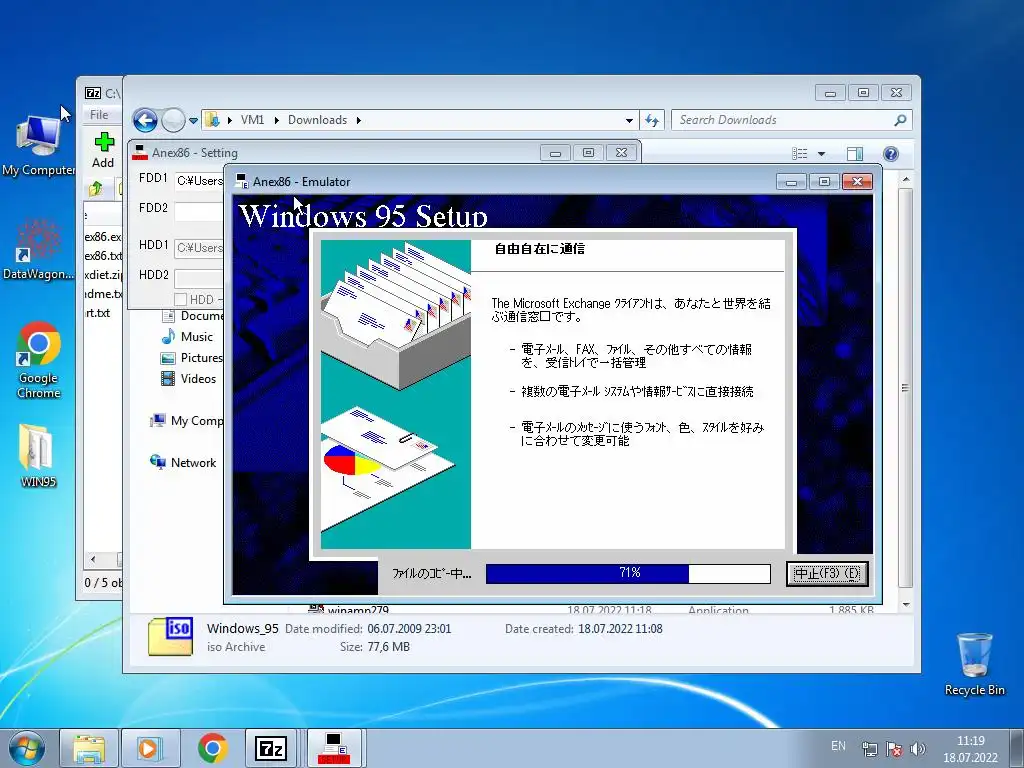Expand the arrow after VM1 in breadcrumb
Image resolution: width=1024 pixels, height=768 pixels.
click(277, 120)
